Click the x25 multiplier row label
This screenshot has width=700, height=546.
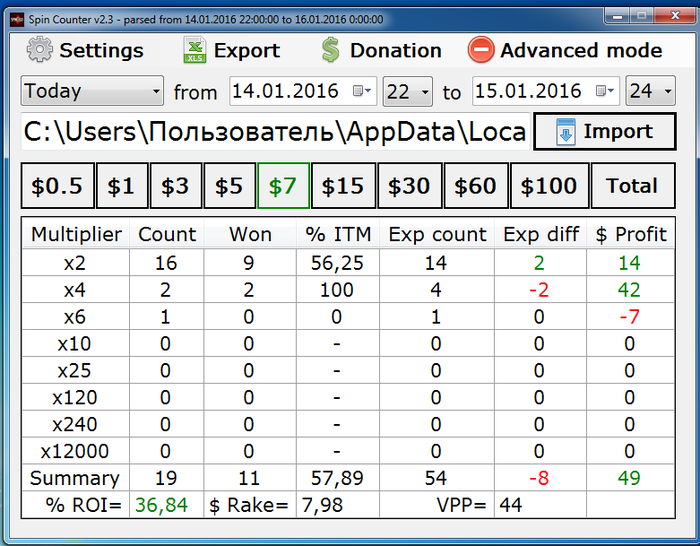[x=75, y=371]
